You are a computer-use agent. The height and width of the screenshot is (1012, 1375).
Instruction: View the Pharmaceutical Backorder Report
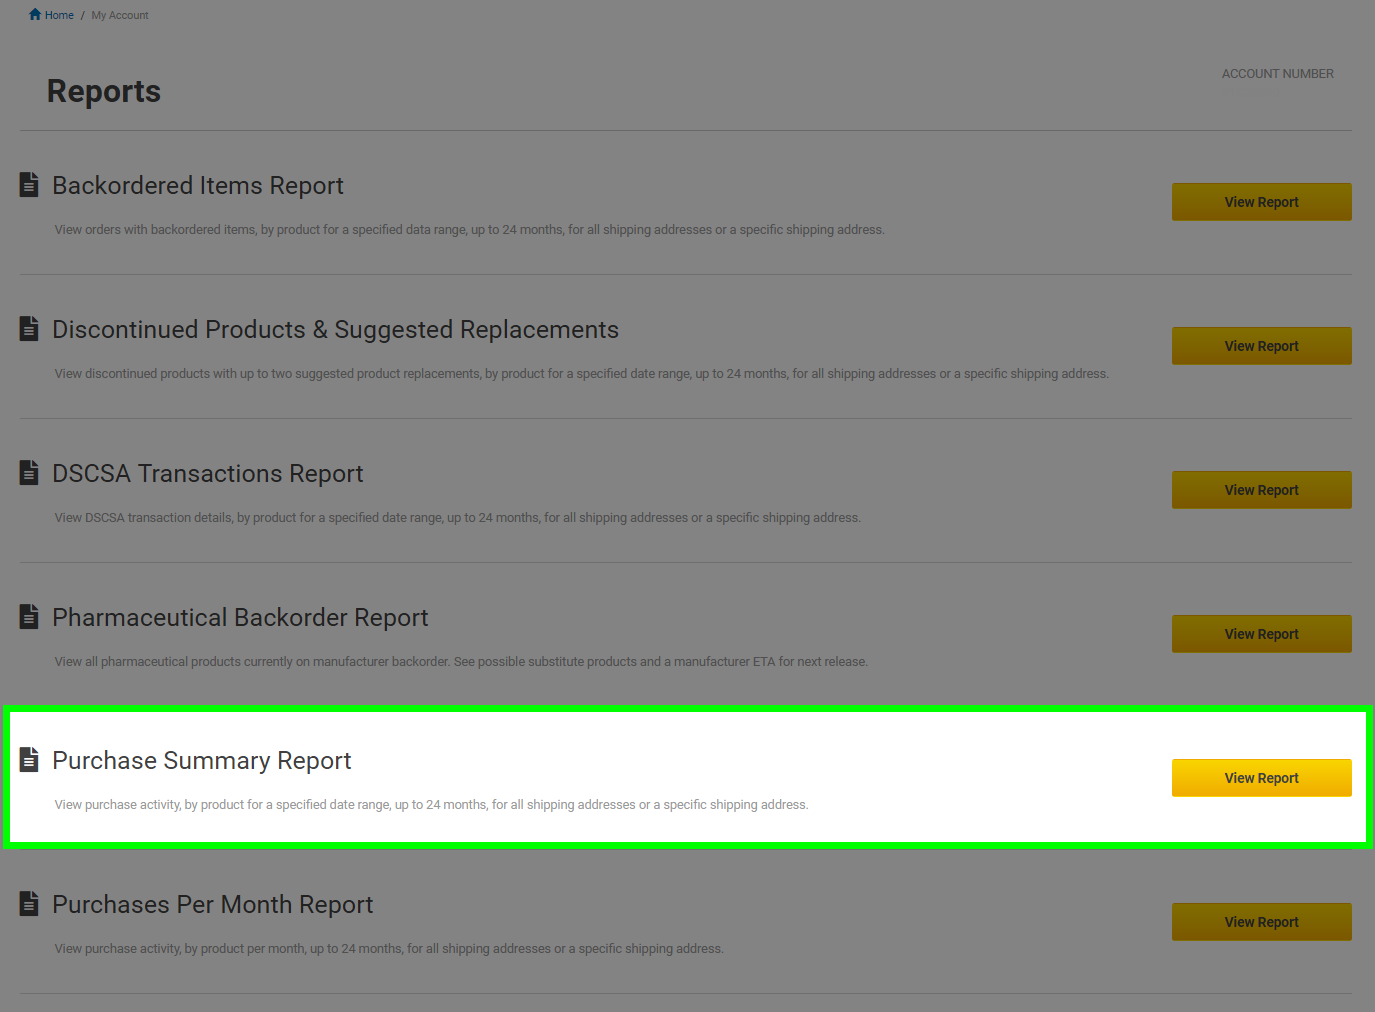click(x=1261, y=634)
